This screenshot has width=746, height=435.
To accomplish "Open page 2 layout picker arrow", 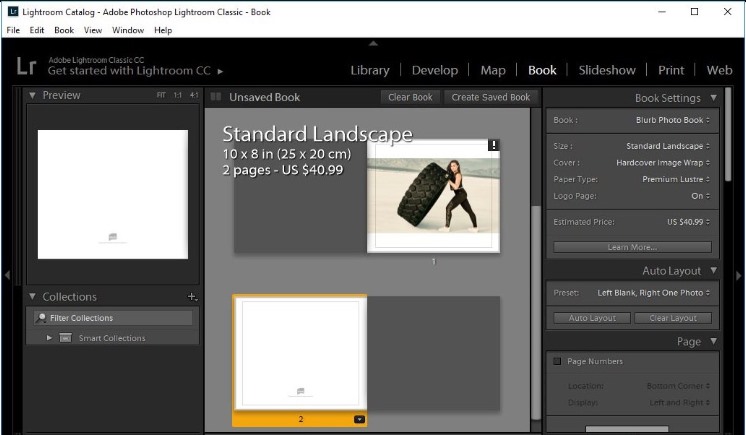I will (x=359, y=419).
